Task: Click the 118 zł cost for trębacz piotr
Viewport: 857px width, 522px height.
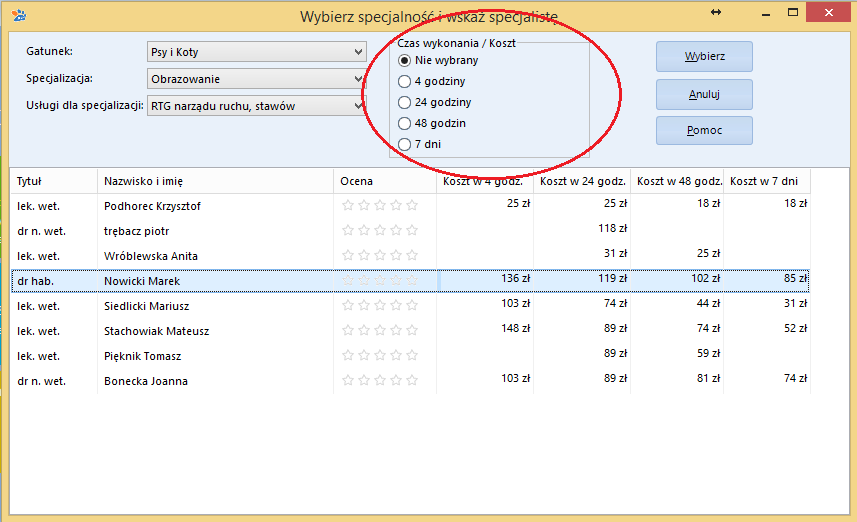Action: click(613, 228)
